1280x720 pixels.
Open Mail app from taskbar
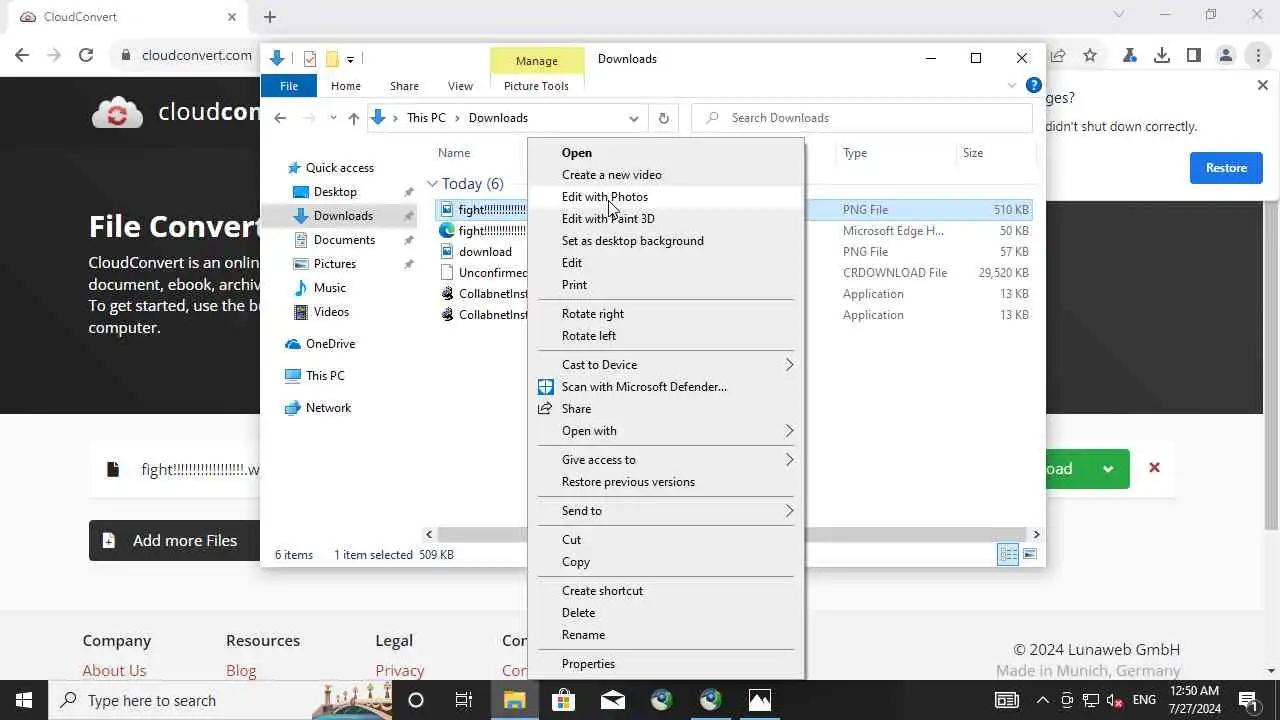[612, 700]
